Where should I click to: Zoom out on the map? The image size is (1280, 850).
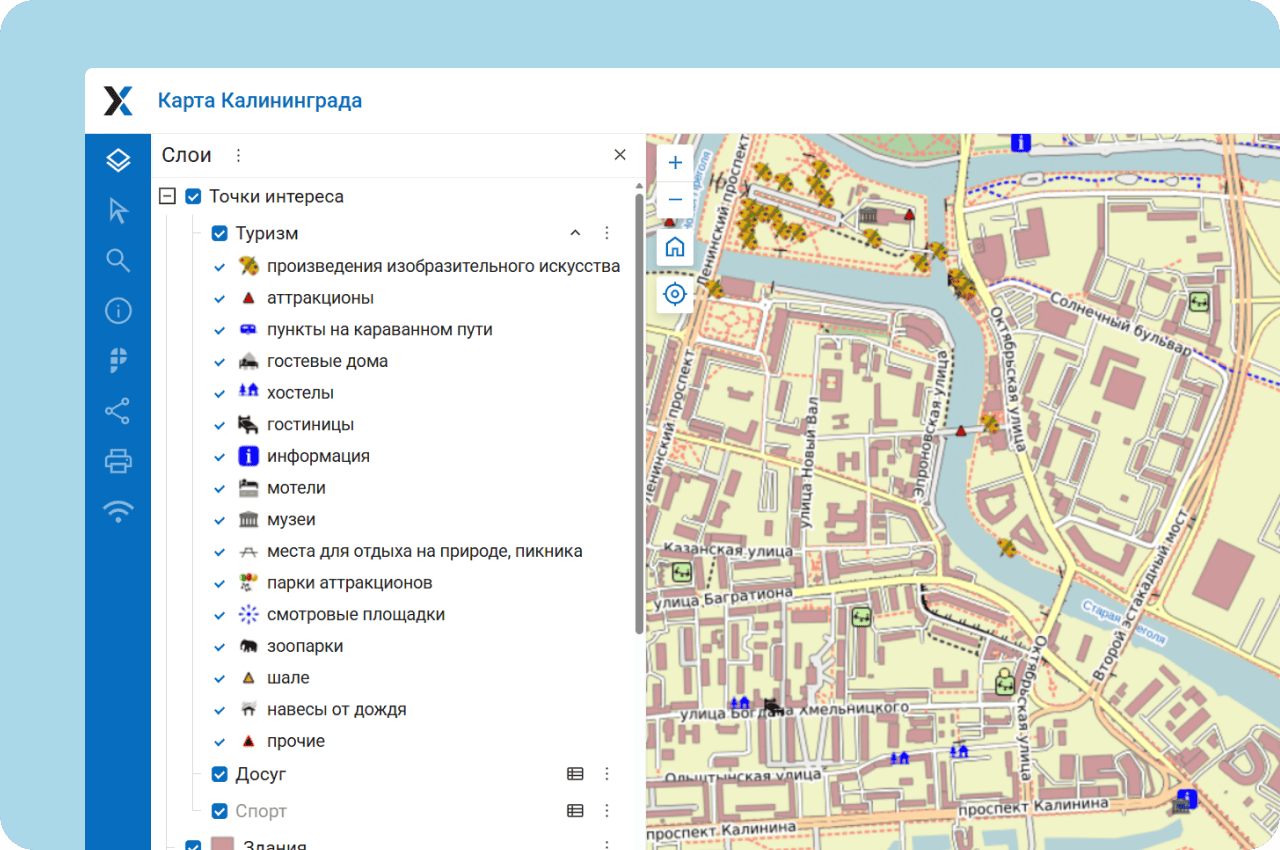675,200
